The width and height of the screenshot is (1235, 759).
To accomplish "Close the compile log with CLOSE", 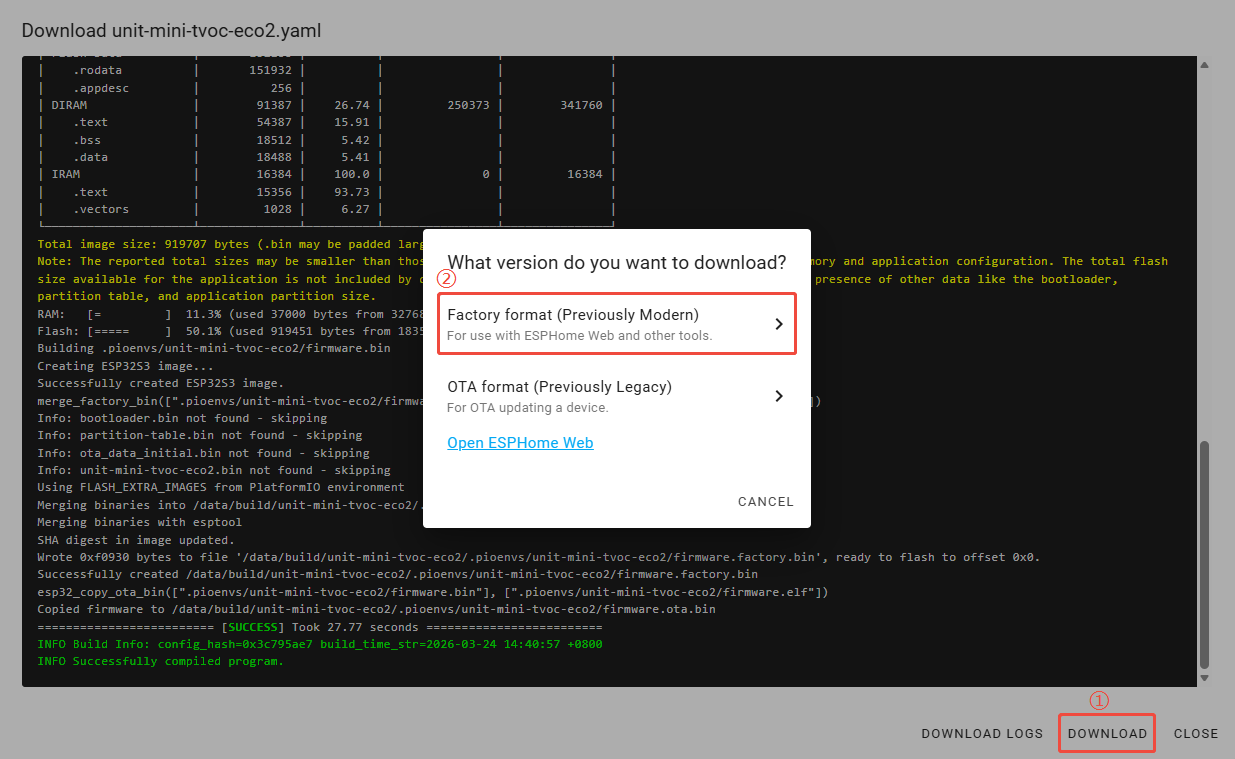I will 1195,733.
